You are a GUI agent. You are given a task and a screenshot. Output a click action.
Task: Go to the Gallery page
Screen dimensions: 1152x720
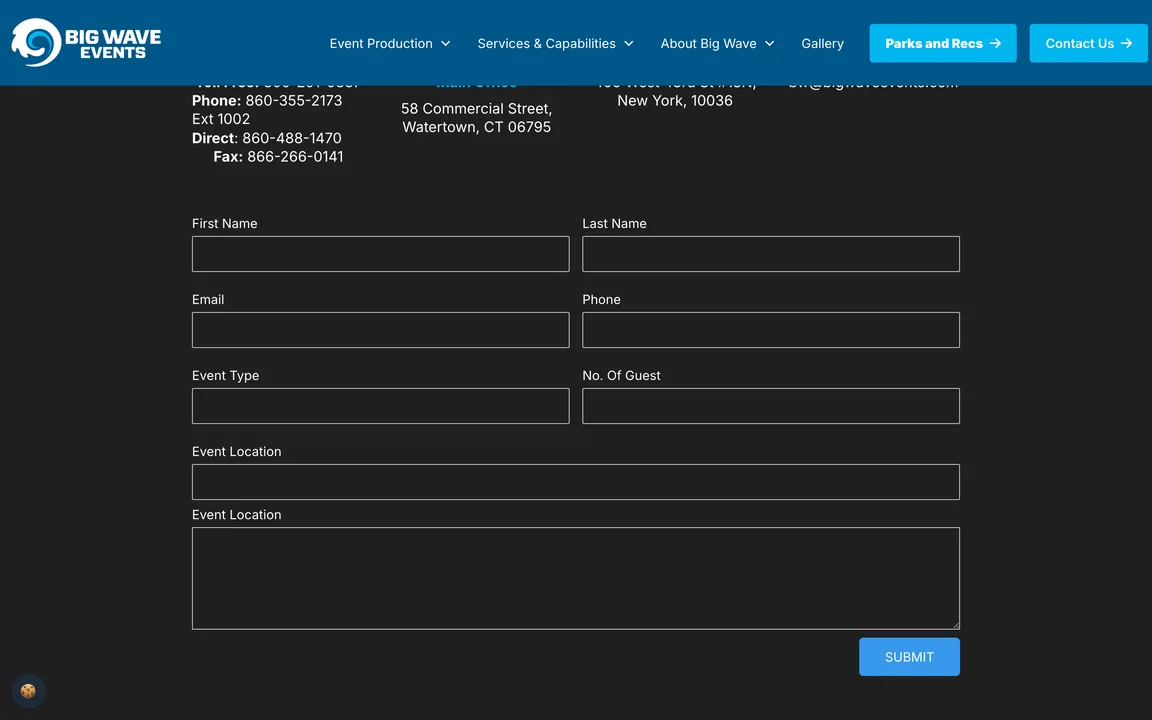coord(822,43)
